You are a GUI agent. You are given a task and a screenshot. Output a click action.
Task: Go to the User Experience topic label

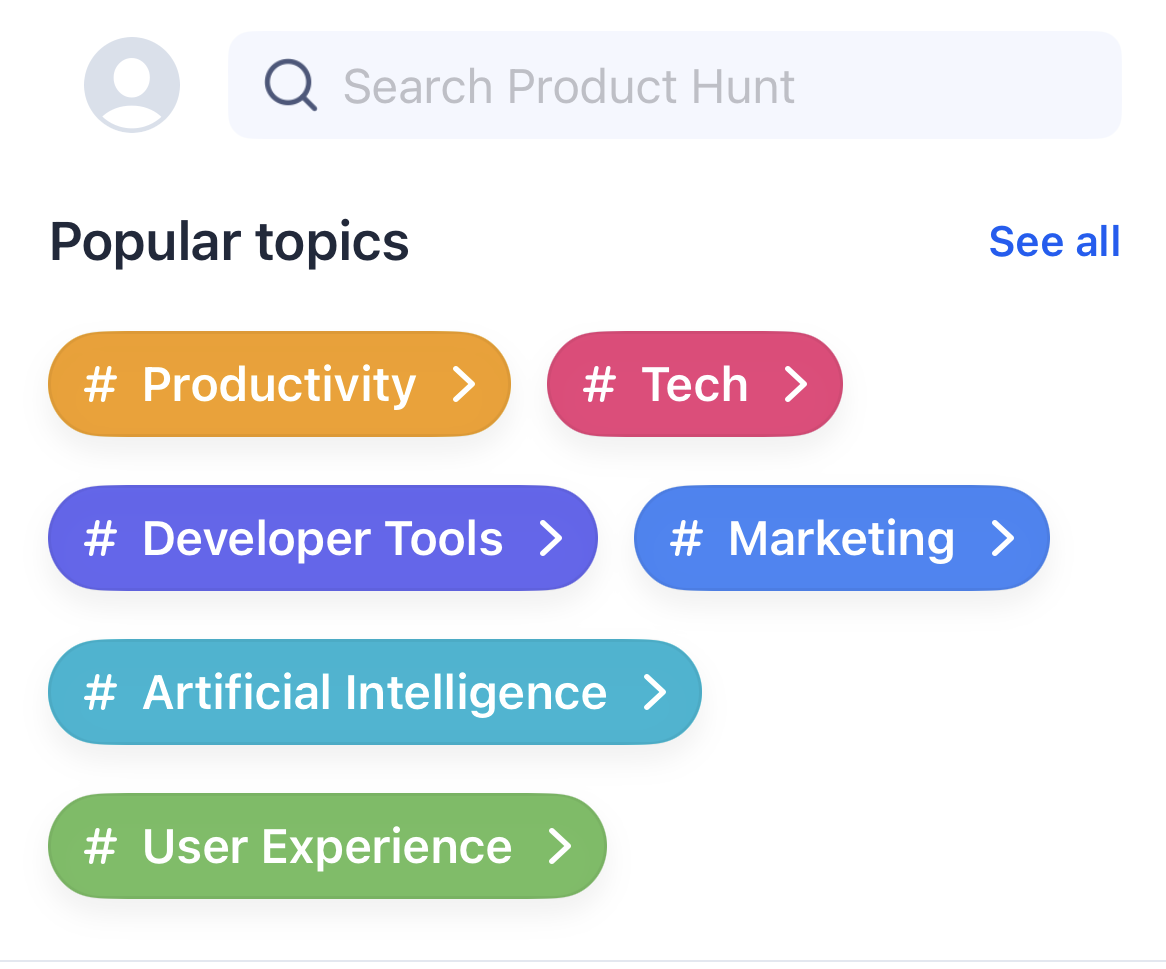(327, 847)
